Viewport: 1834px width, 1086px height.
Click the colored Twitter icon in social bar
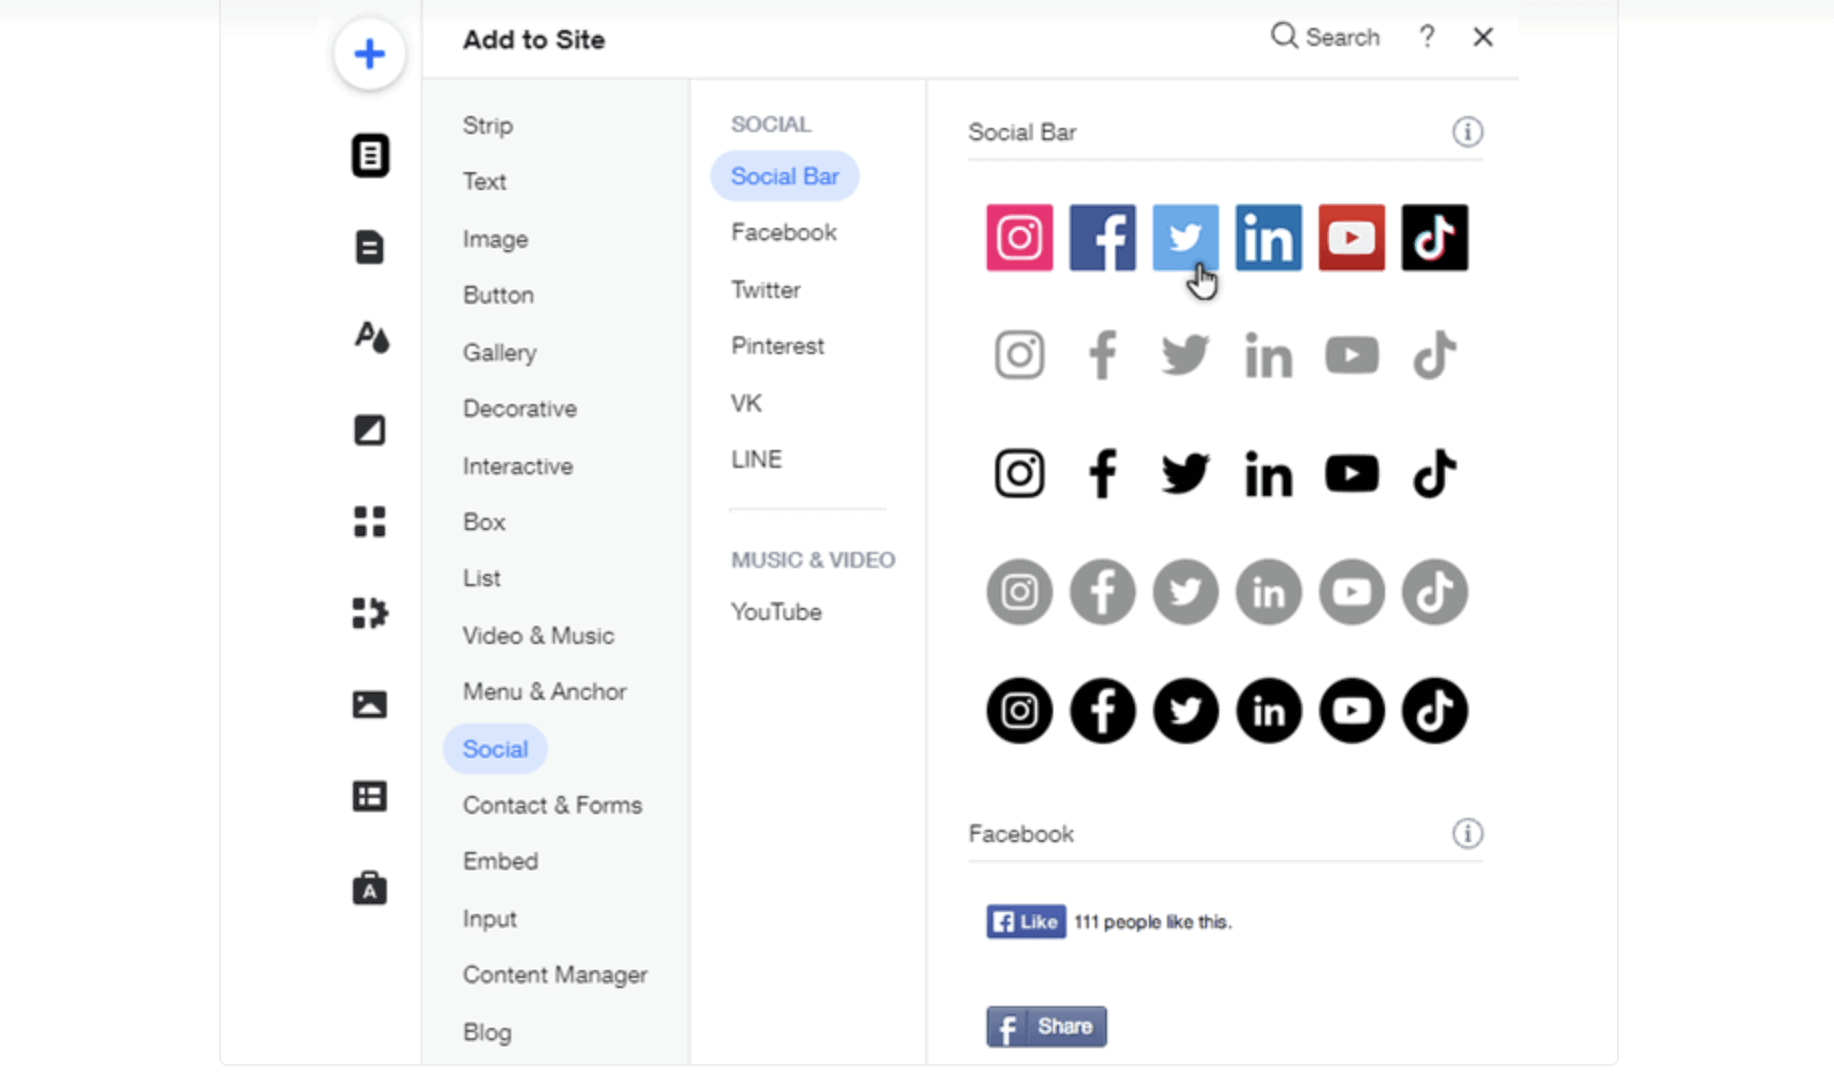(1185, 238)
